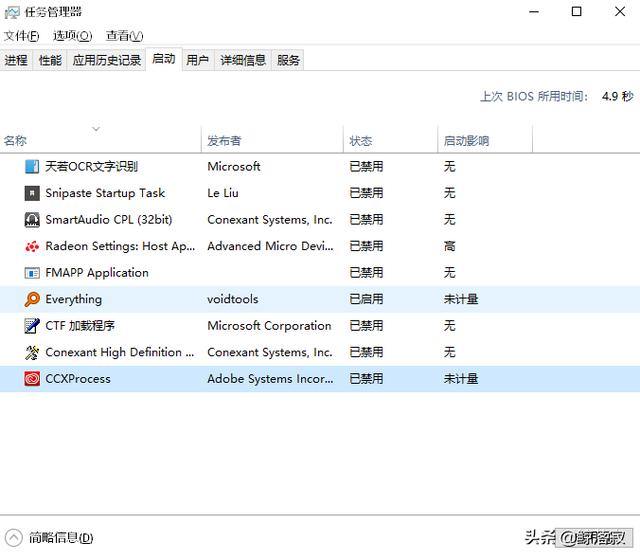Viewport: 640px width, 560px height.
Task: Click 已禁用 status in CCXProcess row
Action: coord(366,379)
